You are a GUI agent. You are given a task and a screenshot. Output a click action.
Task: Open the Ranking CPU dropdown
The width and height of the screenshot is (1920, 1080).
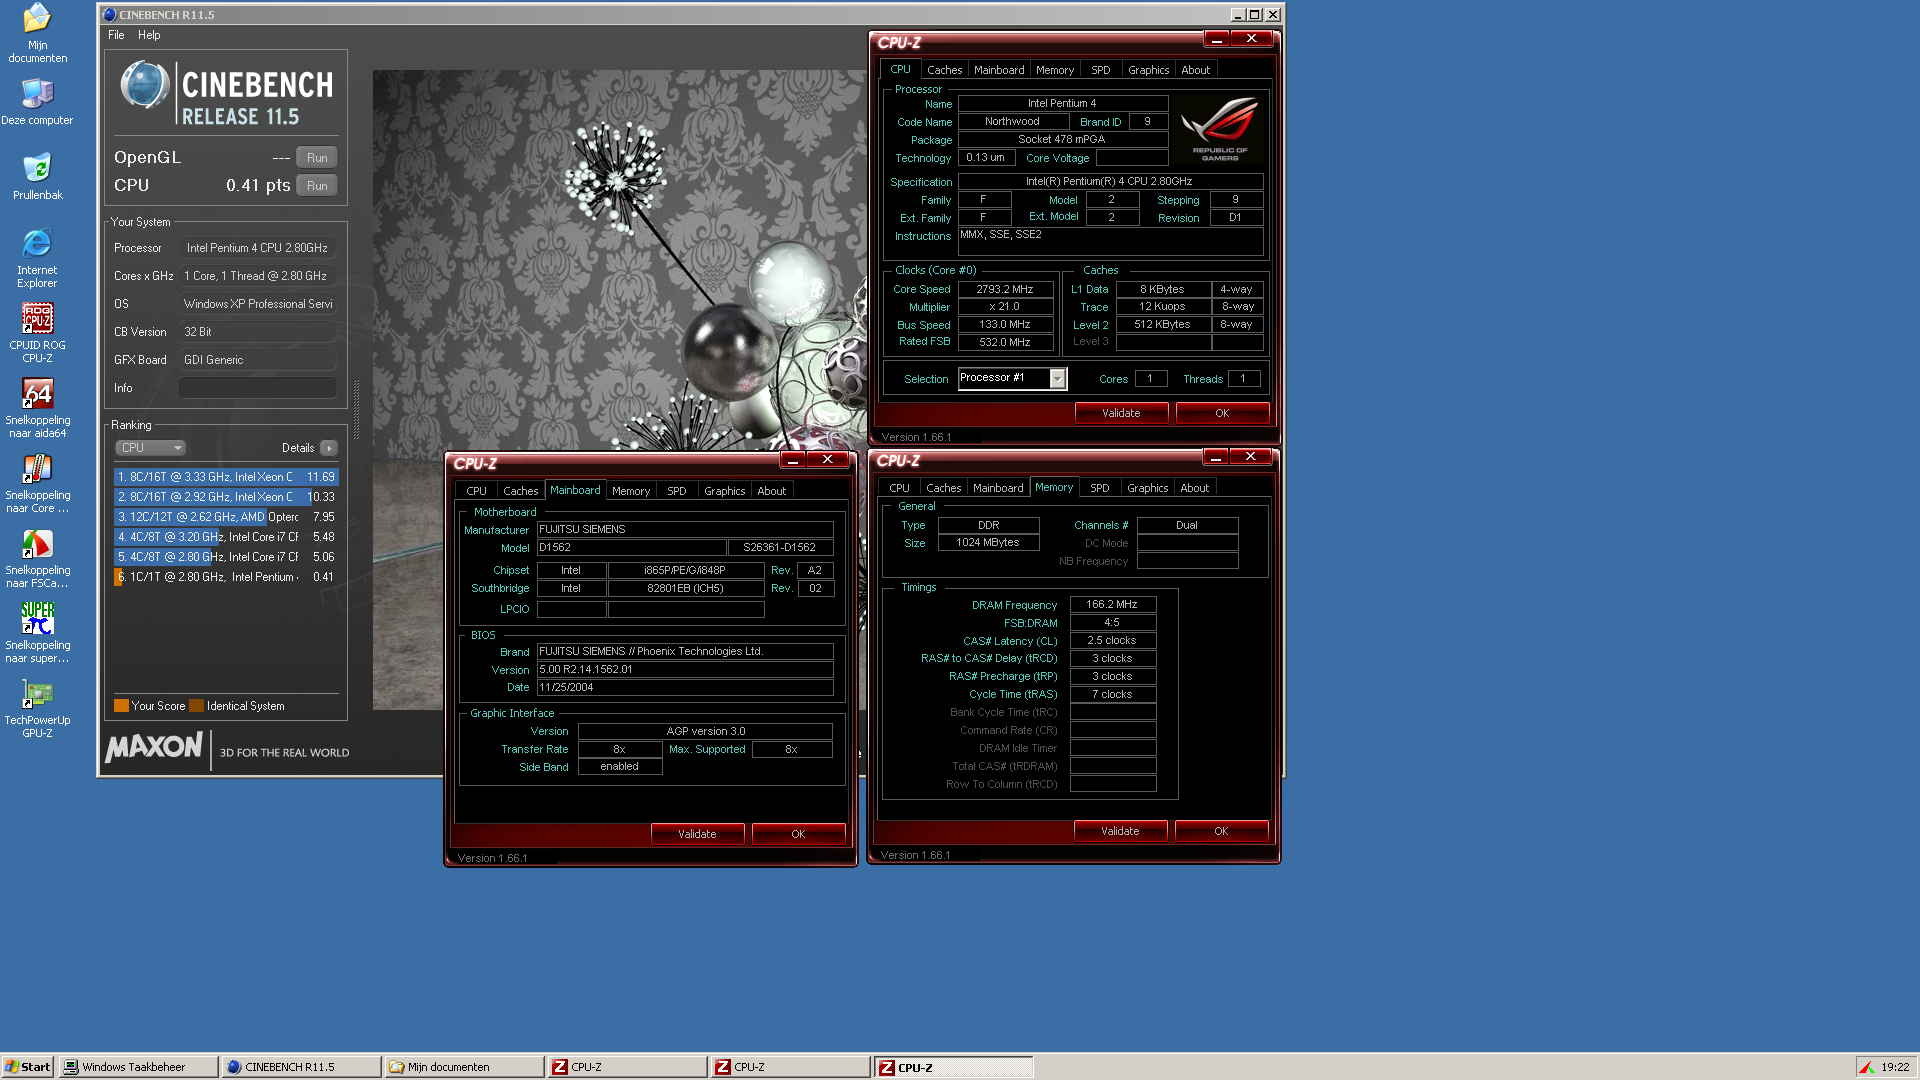coord(151,448)
